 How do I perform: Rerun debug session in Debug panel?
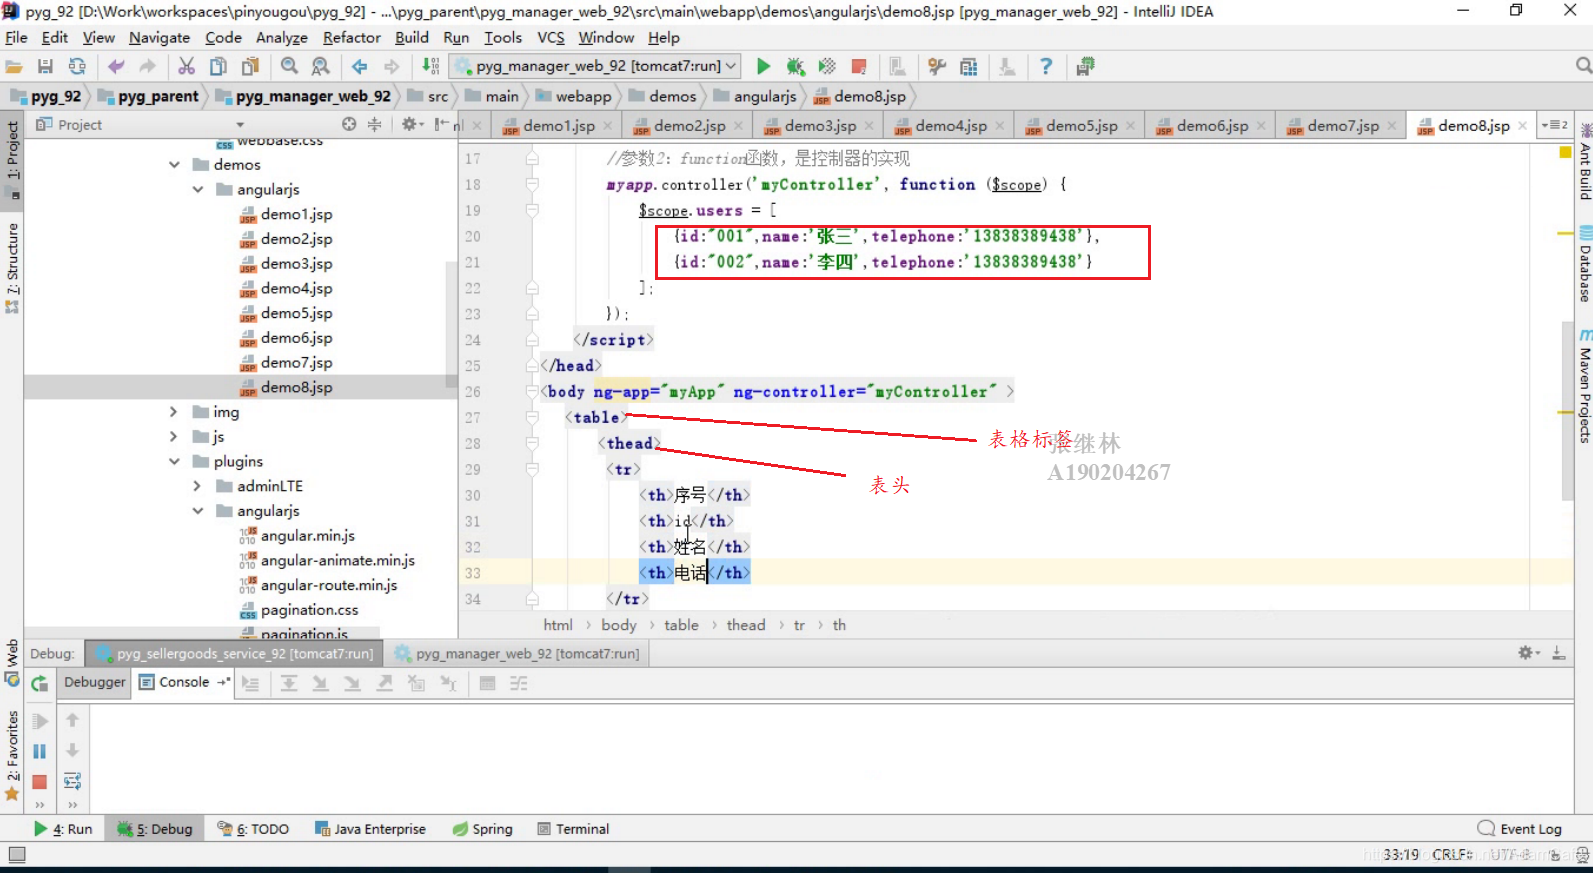click(39, 684)
